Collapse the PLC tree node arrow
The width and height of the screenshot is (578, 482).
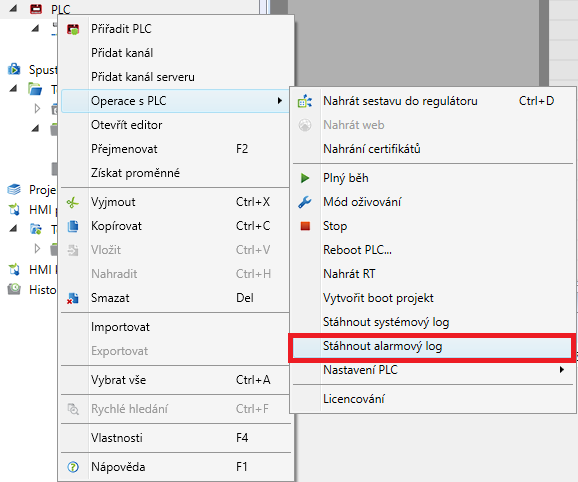13,8
